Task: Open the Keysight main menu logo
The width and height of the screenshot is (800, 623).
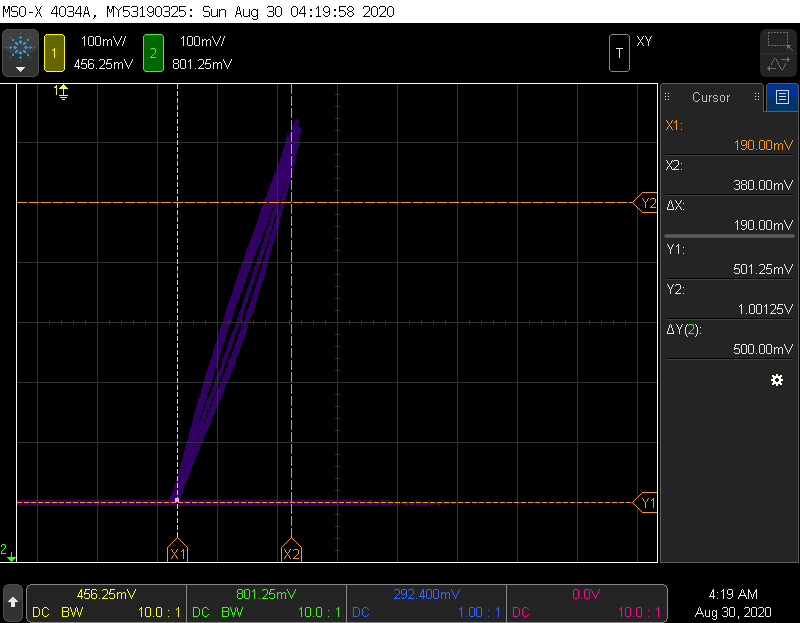Action: point(20,46)
